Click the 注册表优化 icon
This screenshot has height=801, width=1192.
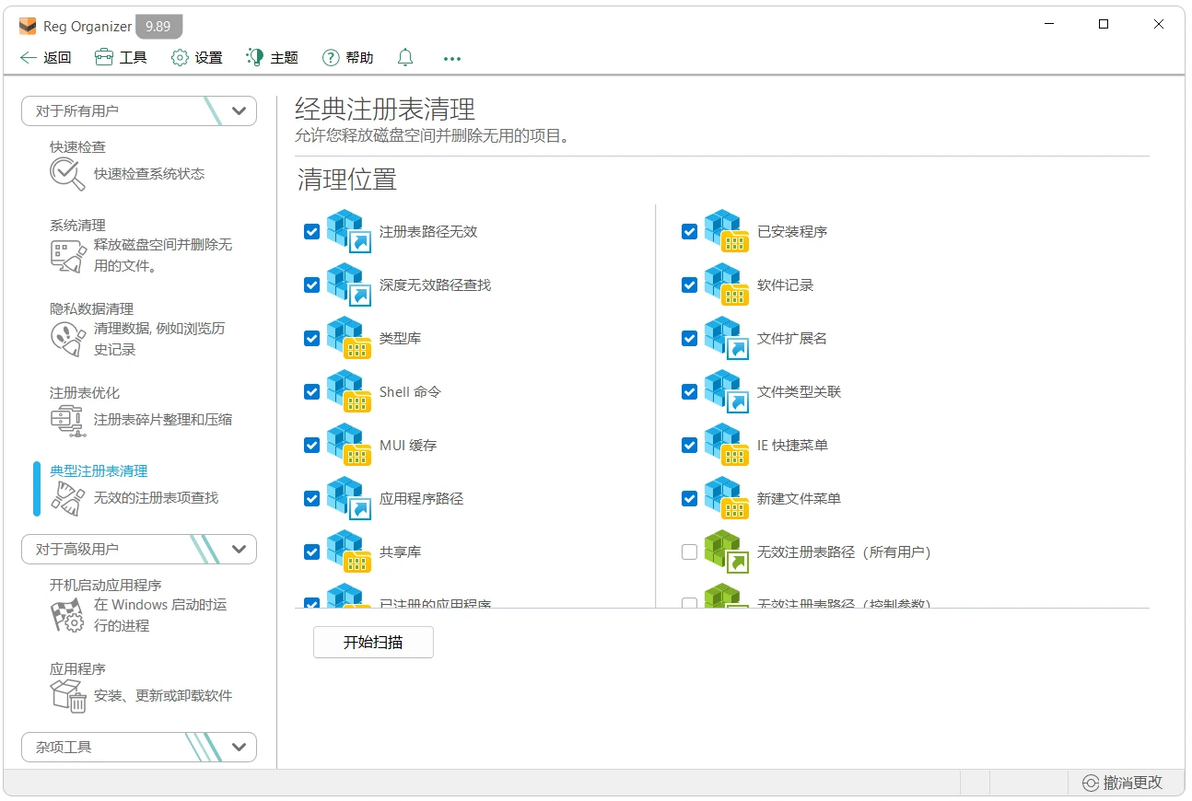[68, 420]
